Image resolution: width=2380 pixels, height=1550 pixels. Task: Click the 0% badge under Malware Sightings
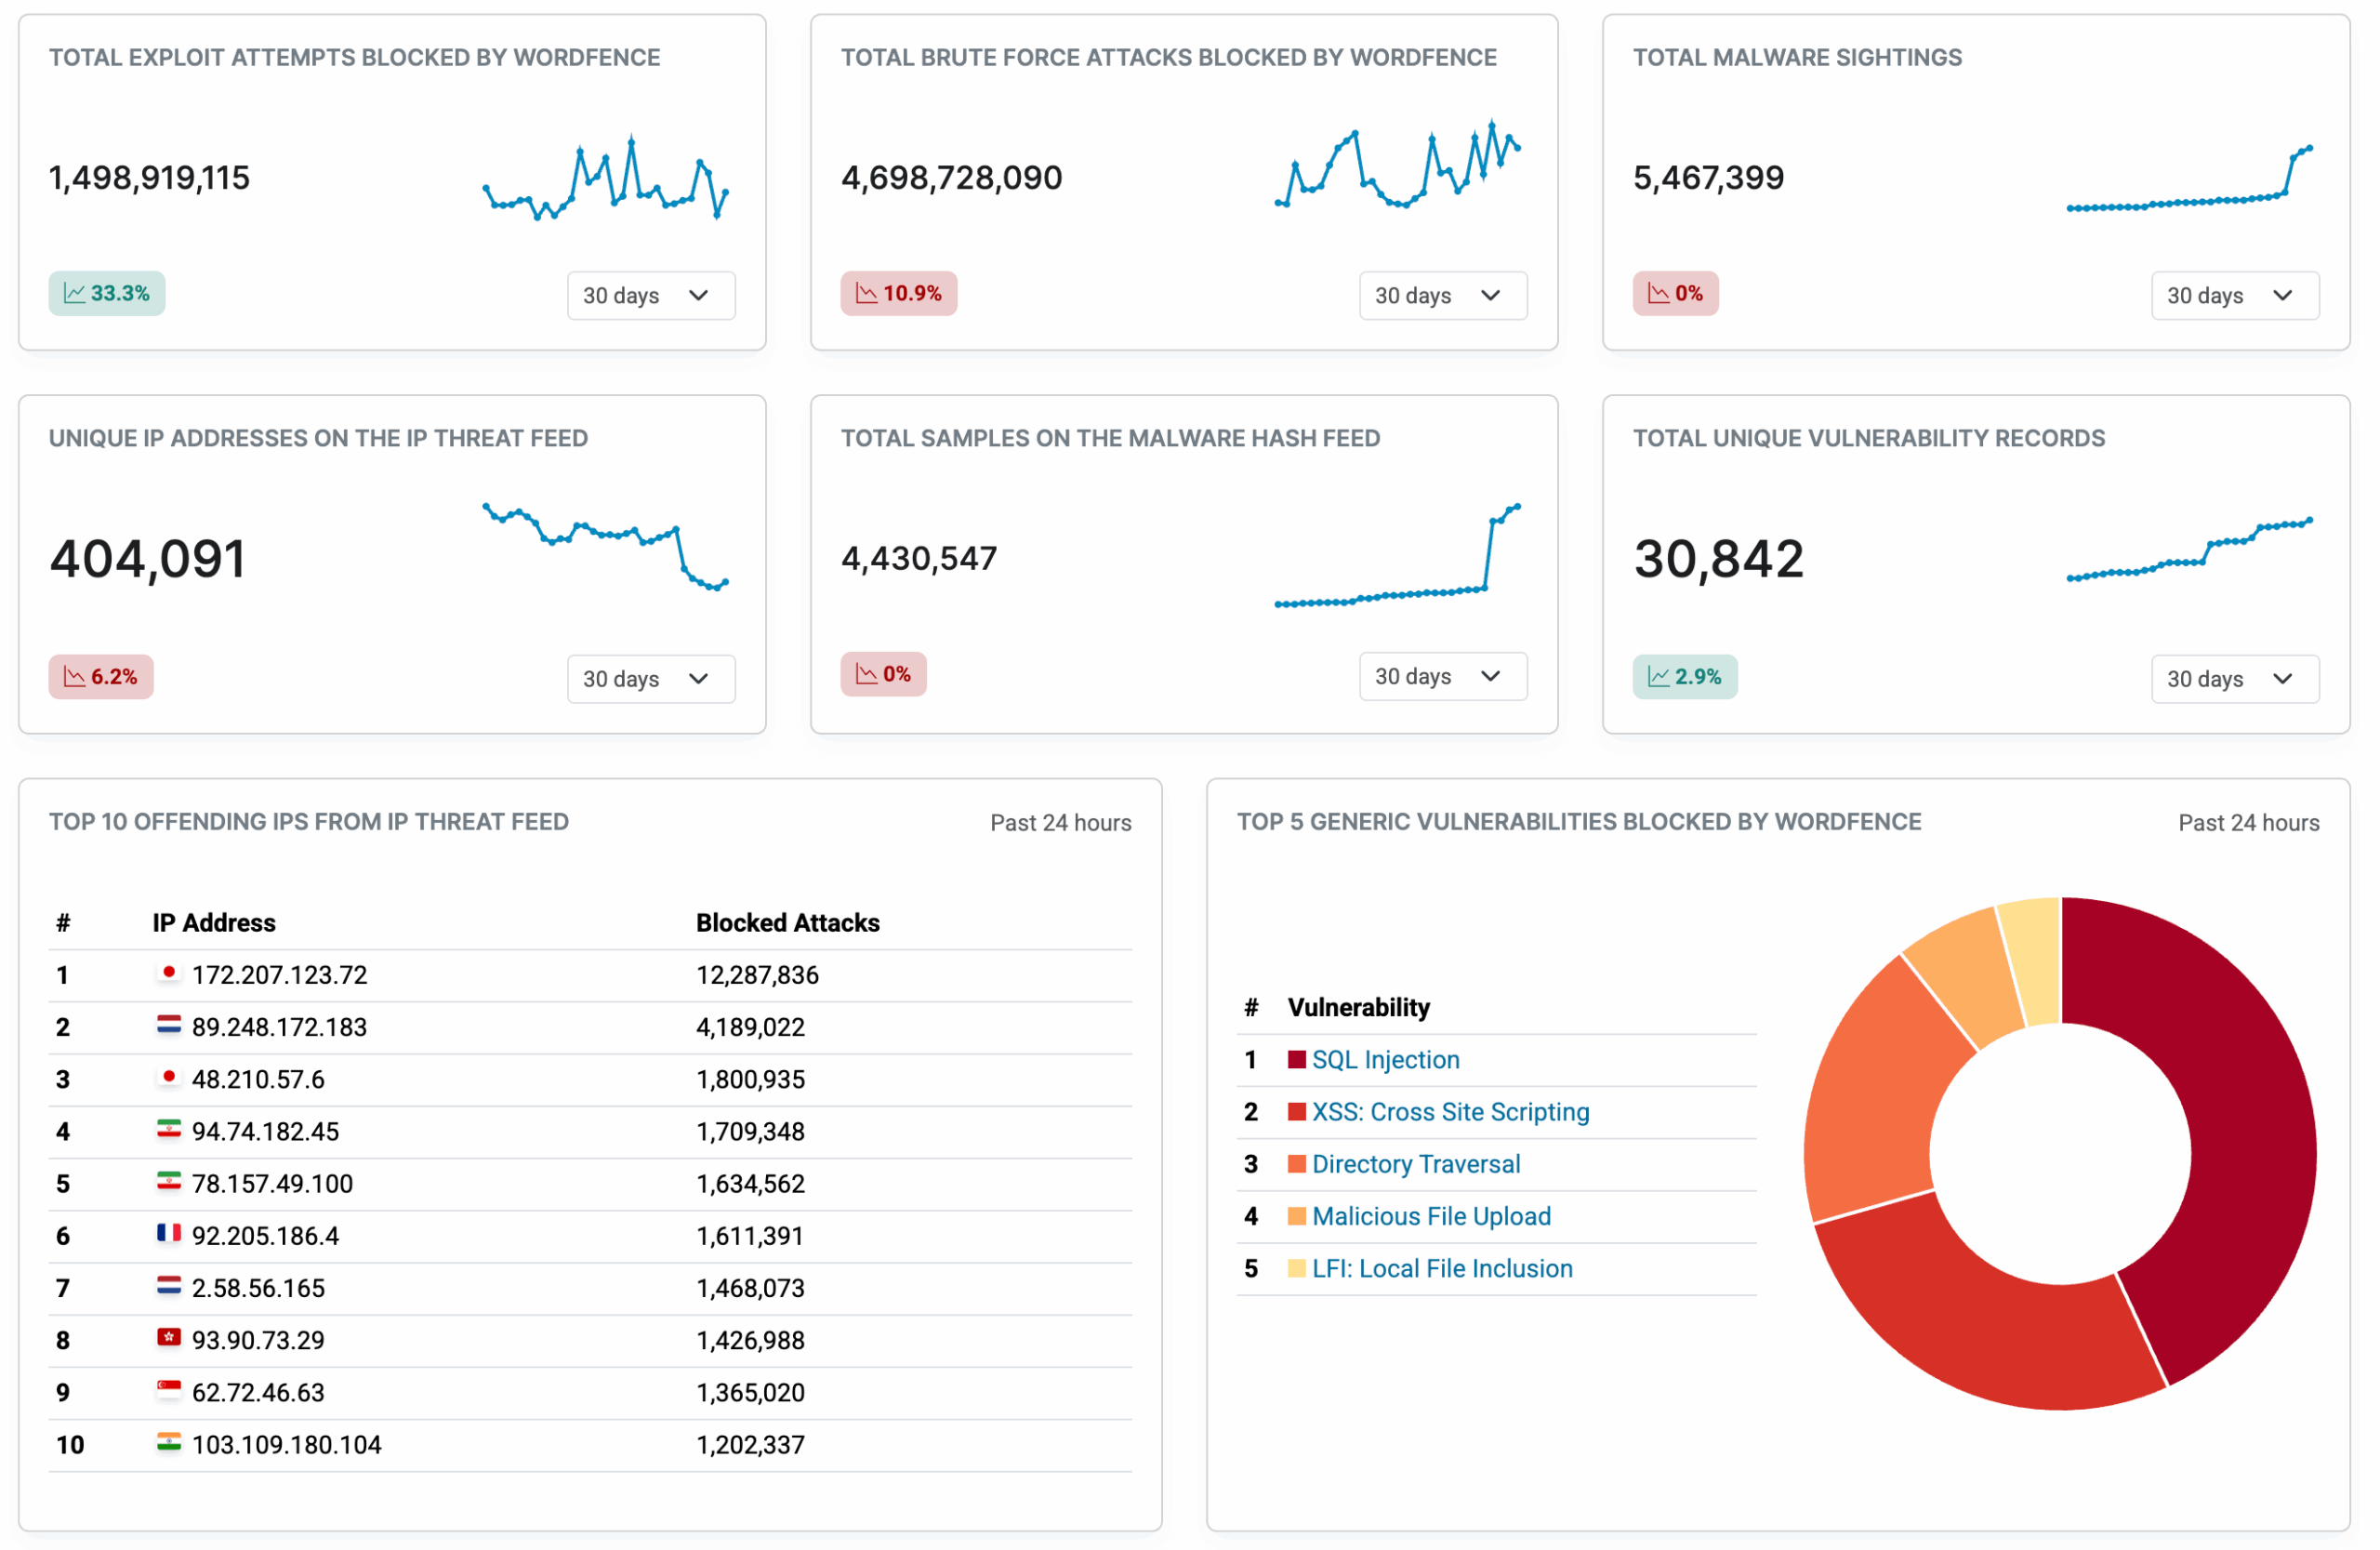point(1676,294)
